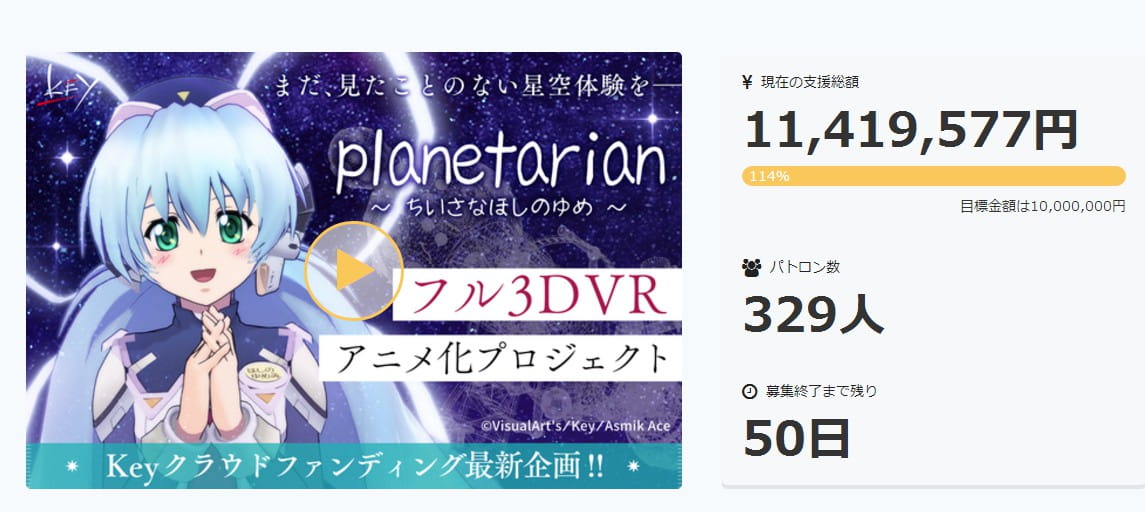Click the 11,419,577円 total amount

click(911, 131)
